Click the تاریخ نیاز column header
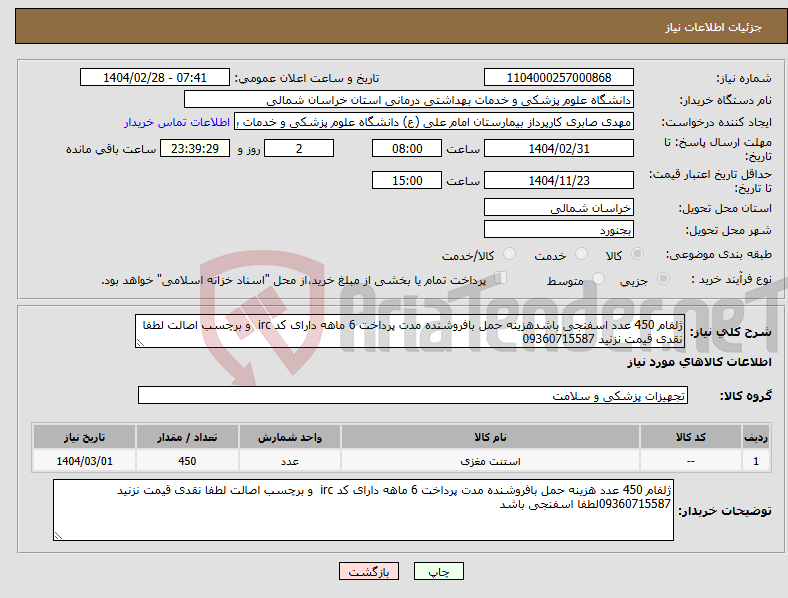Viewport: 788px width, 598px height. (x=84, y=437)
